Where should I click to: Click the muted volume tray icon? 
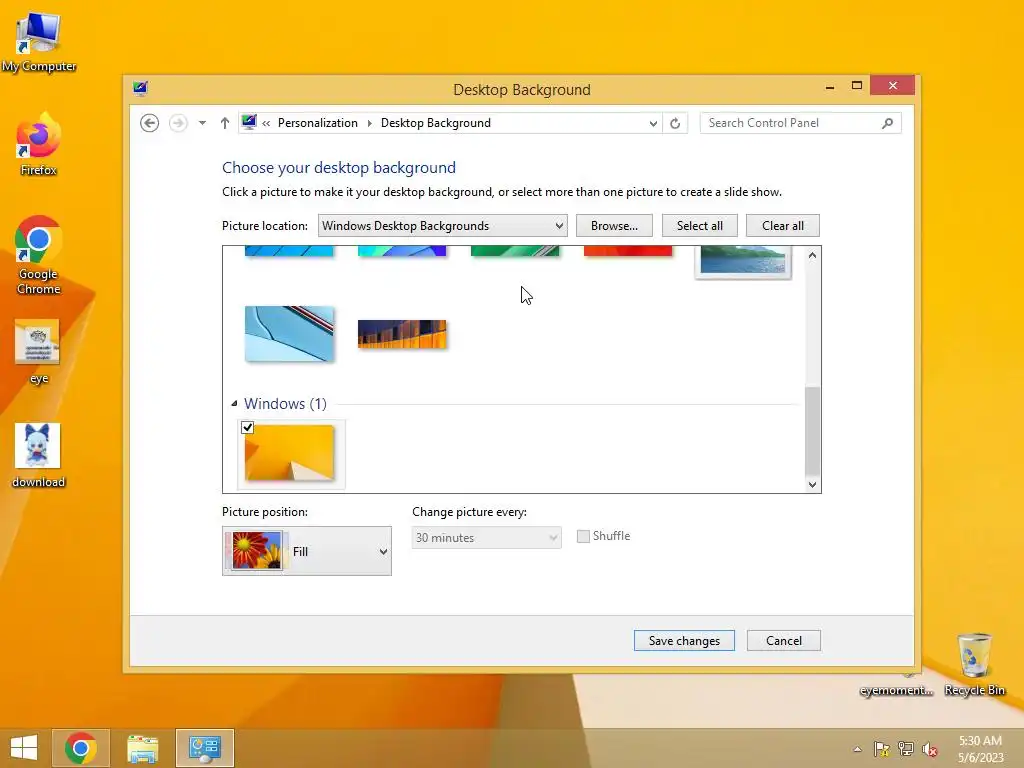(x=930, y=749)
